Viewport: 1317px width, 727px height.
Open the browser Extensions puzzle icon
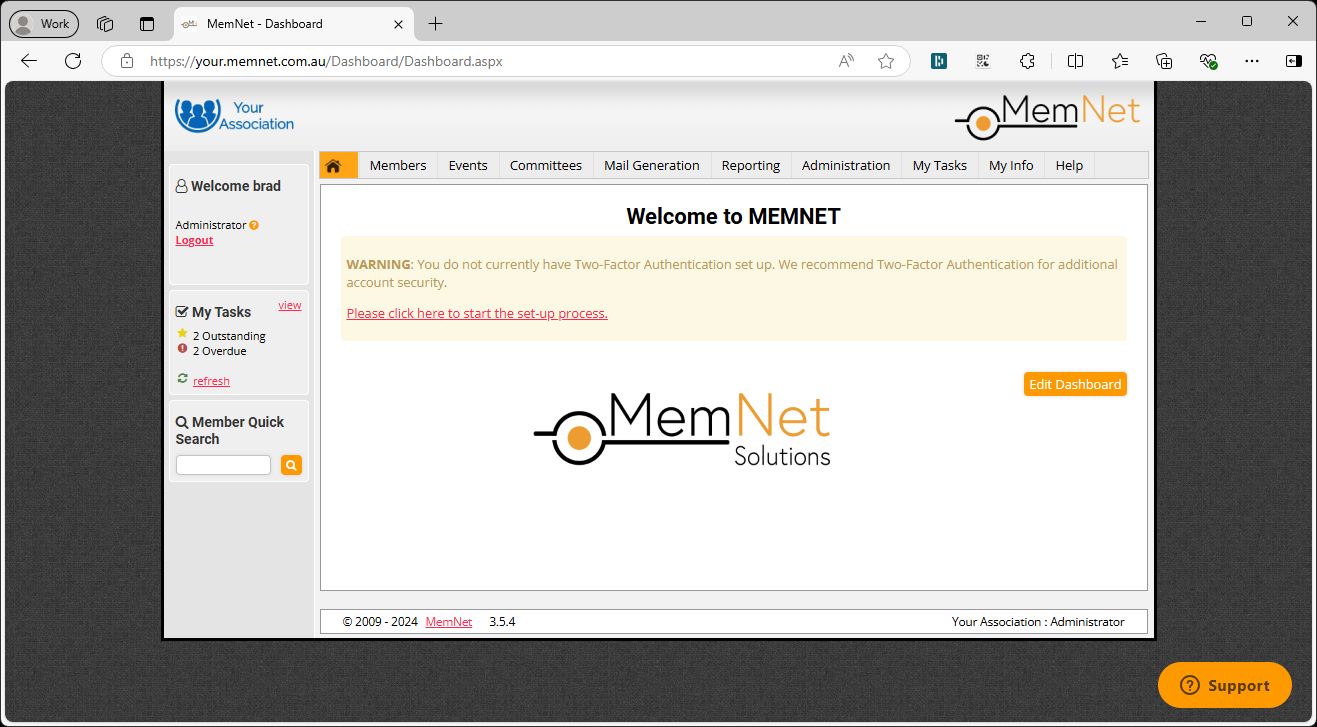tap(1027, 61)
